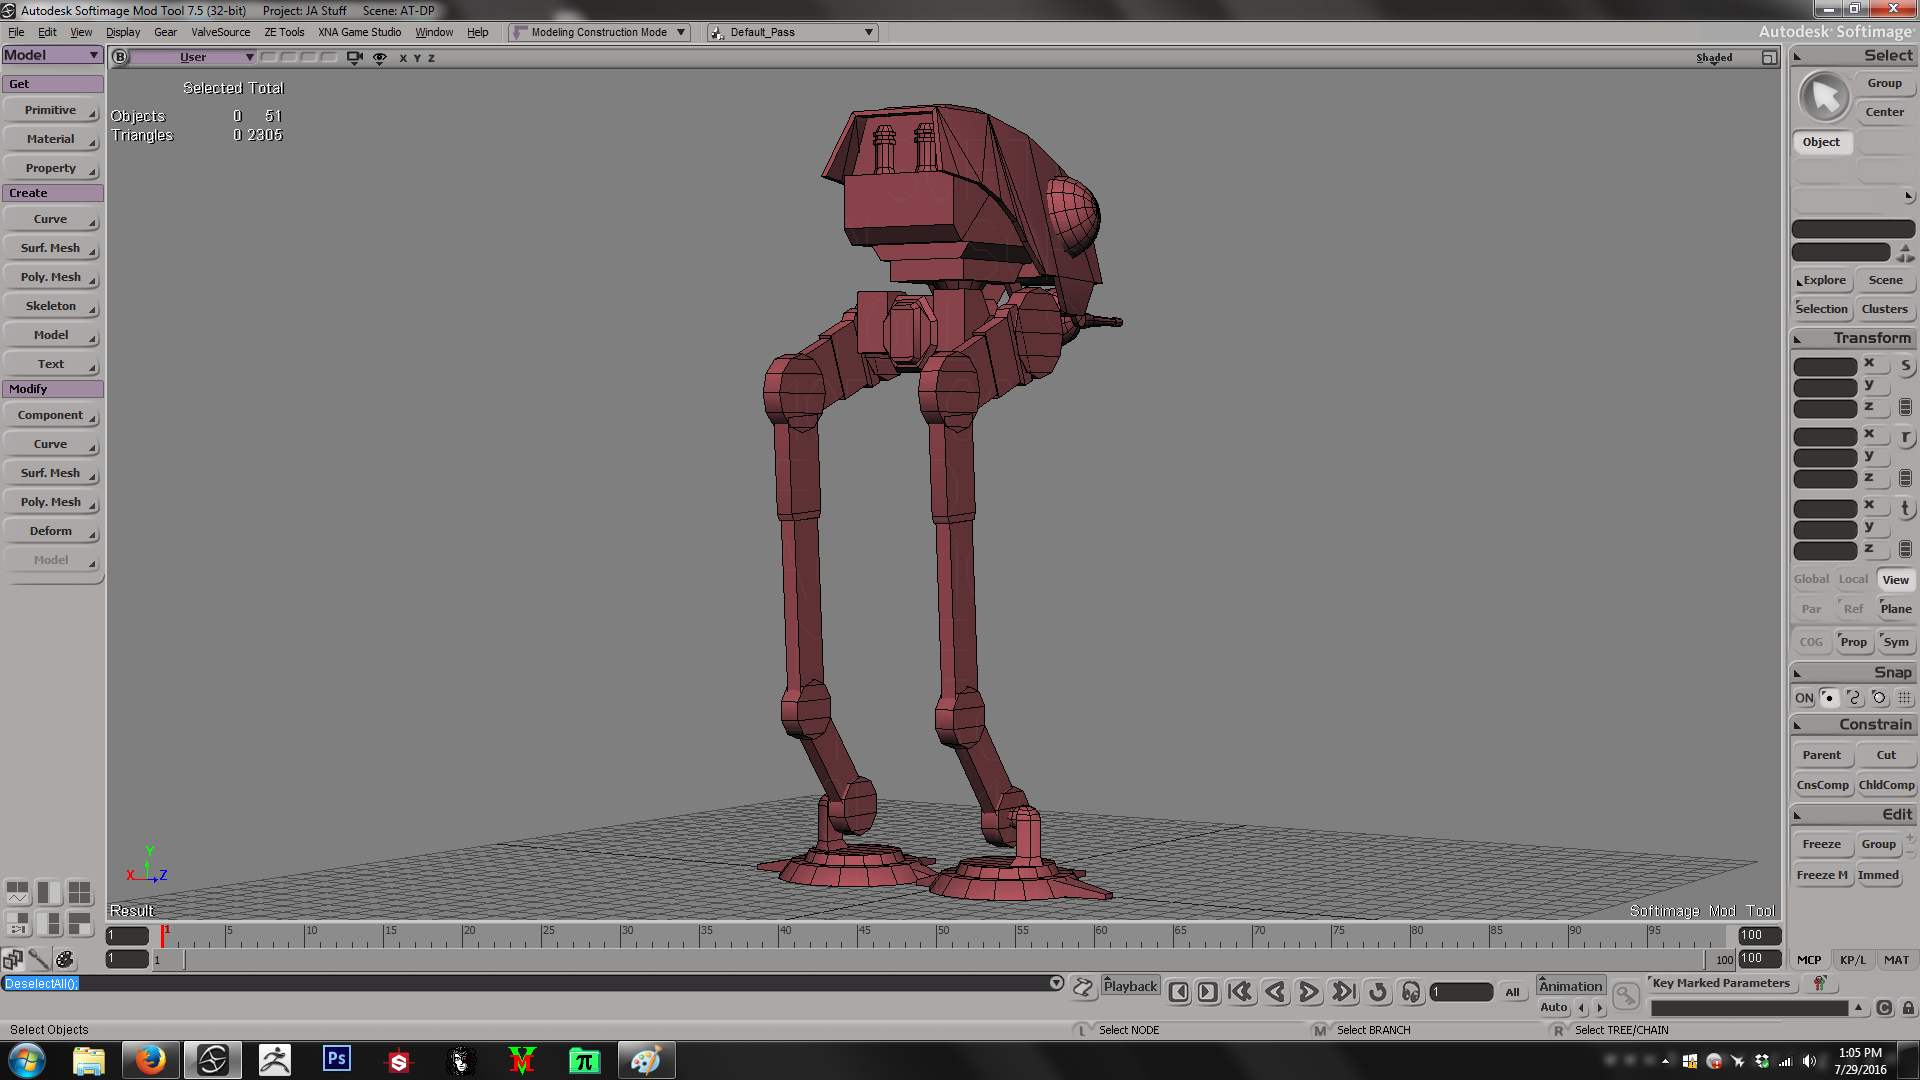The width and height of the screenshot is (1920, 1080).
Task: Click the script editor scroll icon
Action: point(1083,988)
